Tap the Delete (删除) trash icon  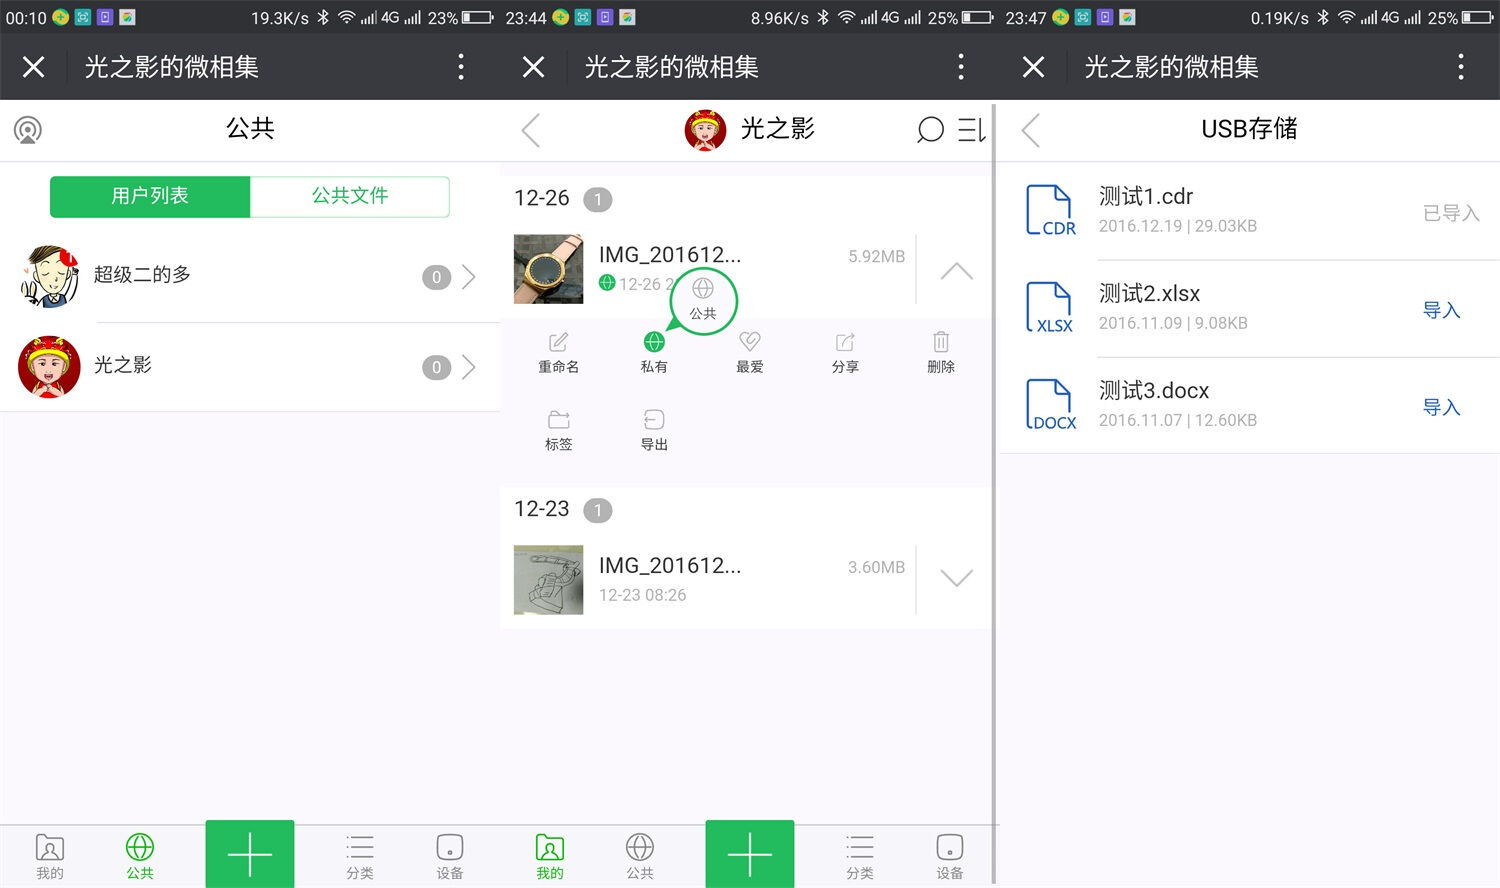pyautogui.click(x=940, y=343)
